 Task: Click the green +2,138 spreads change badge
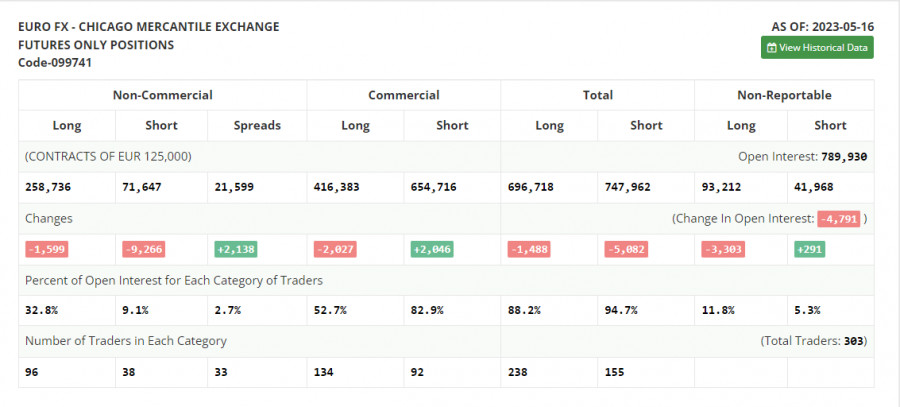tap(237, 249)
